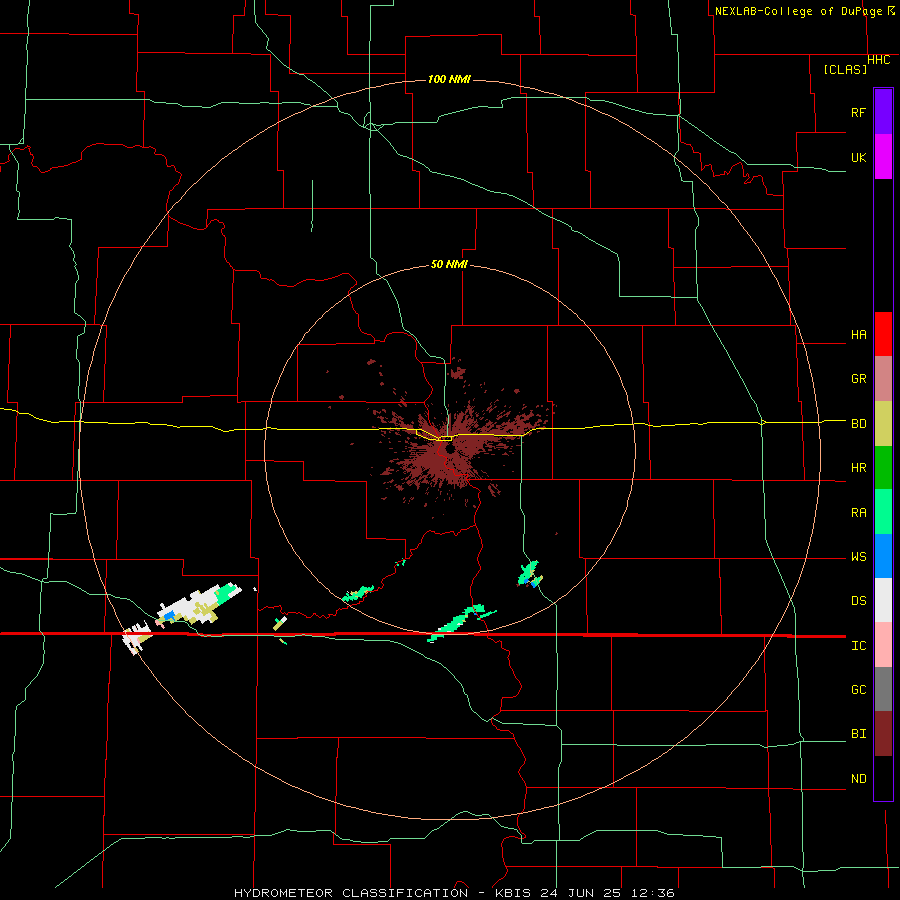Click the GR legend label
Viewport: 900px width, 900px height.
point(858,379)
